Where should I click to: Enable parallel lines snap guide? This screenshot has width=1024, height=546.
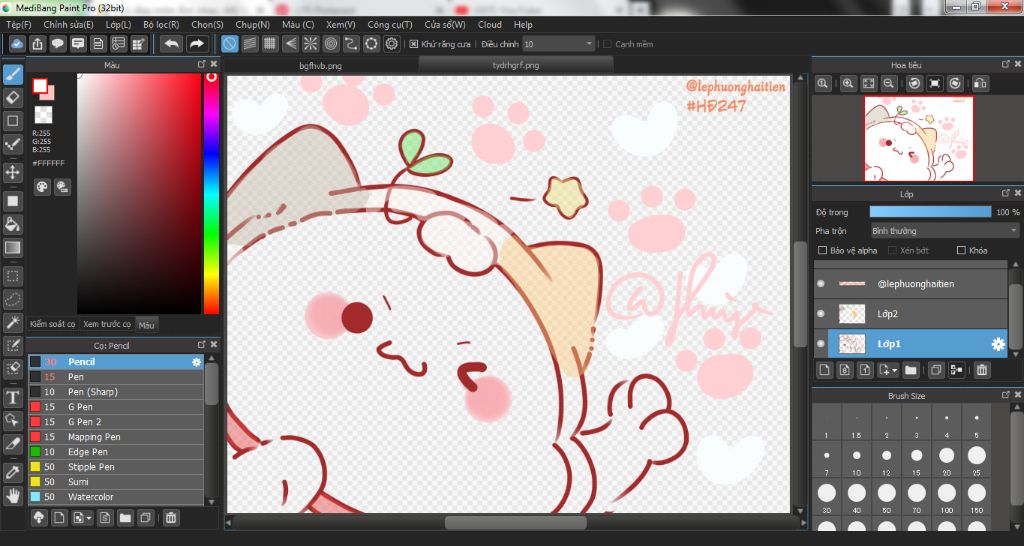click(x=249, y=44)
